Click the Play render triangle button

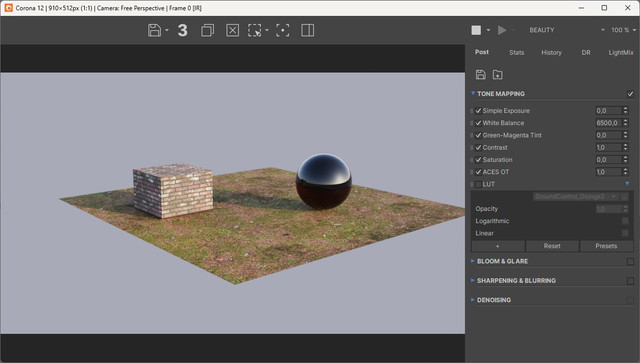tap(502, 30)
